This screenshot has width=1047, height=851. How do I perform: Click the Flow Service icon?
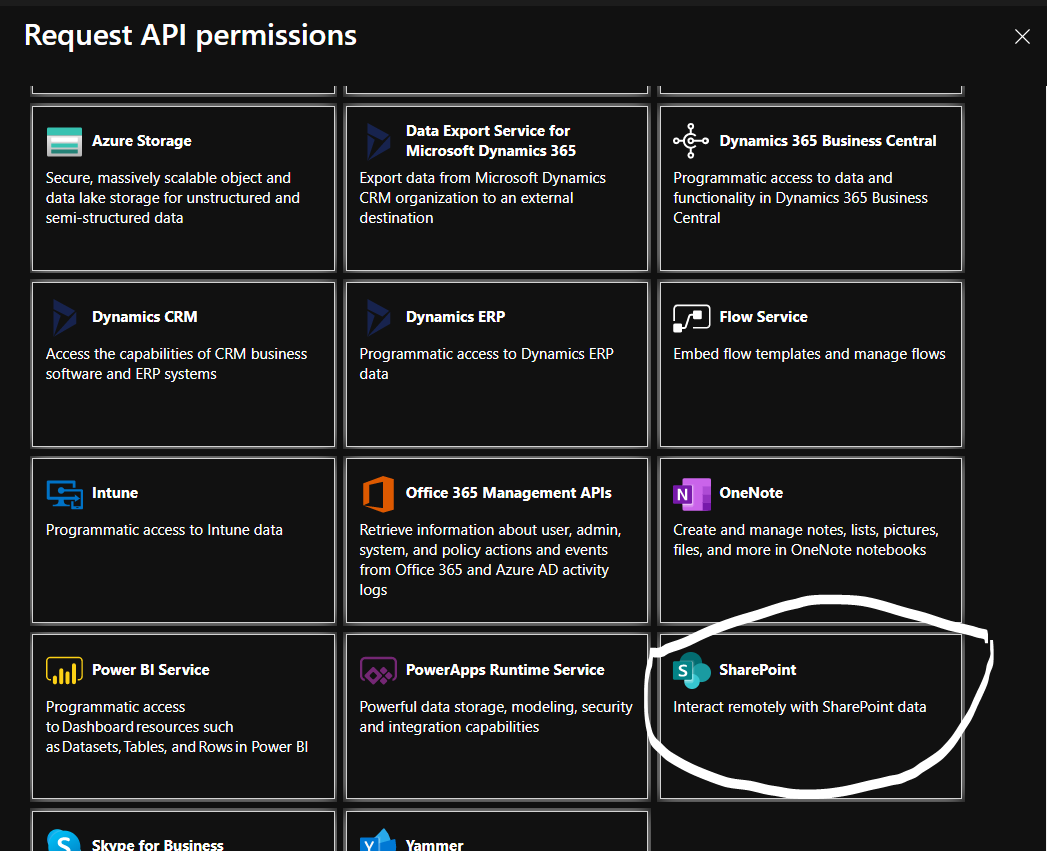[691, 318]
